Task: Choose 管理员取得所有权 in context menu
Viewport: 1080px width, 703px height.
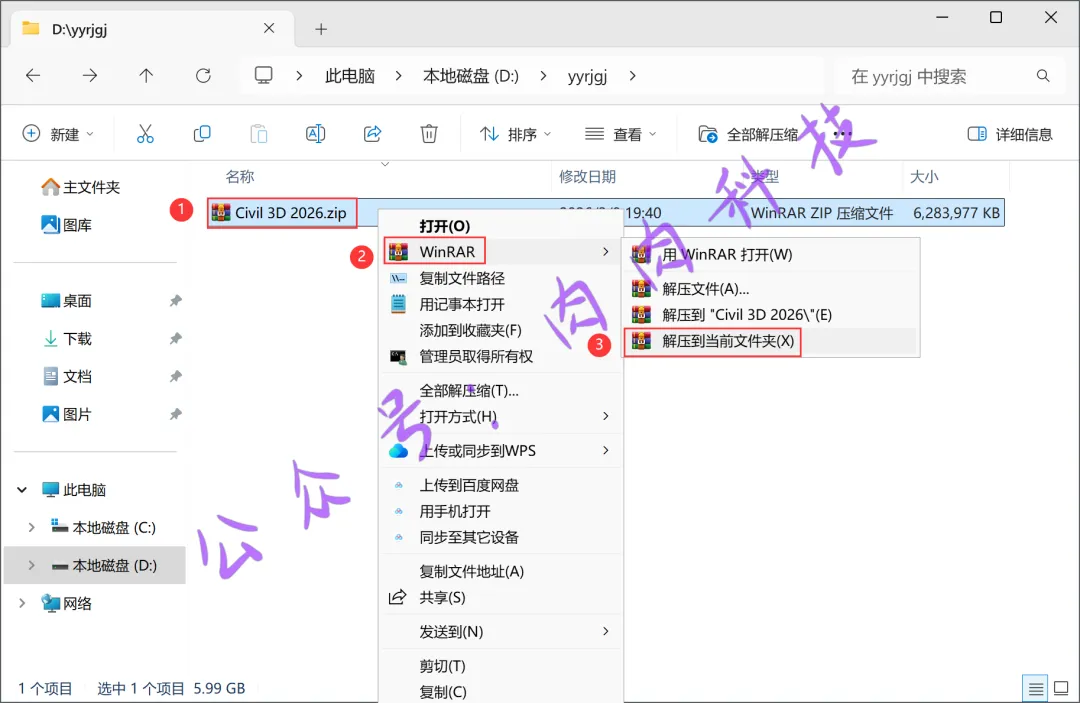Action: (x=501, y=357)
